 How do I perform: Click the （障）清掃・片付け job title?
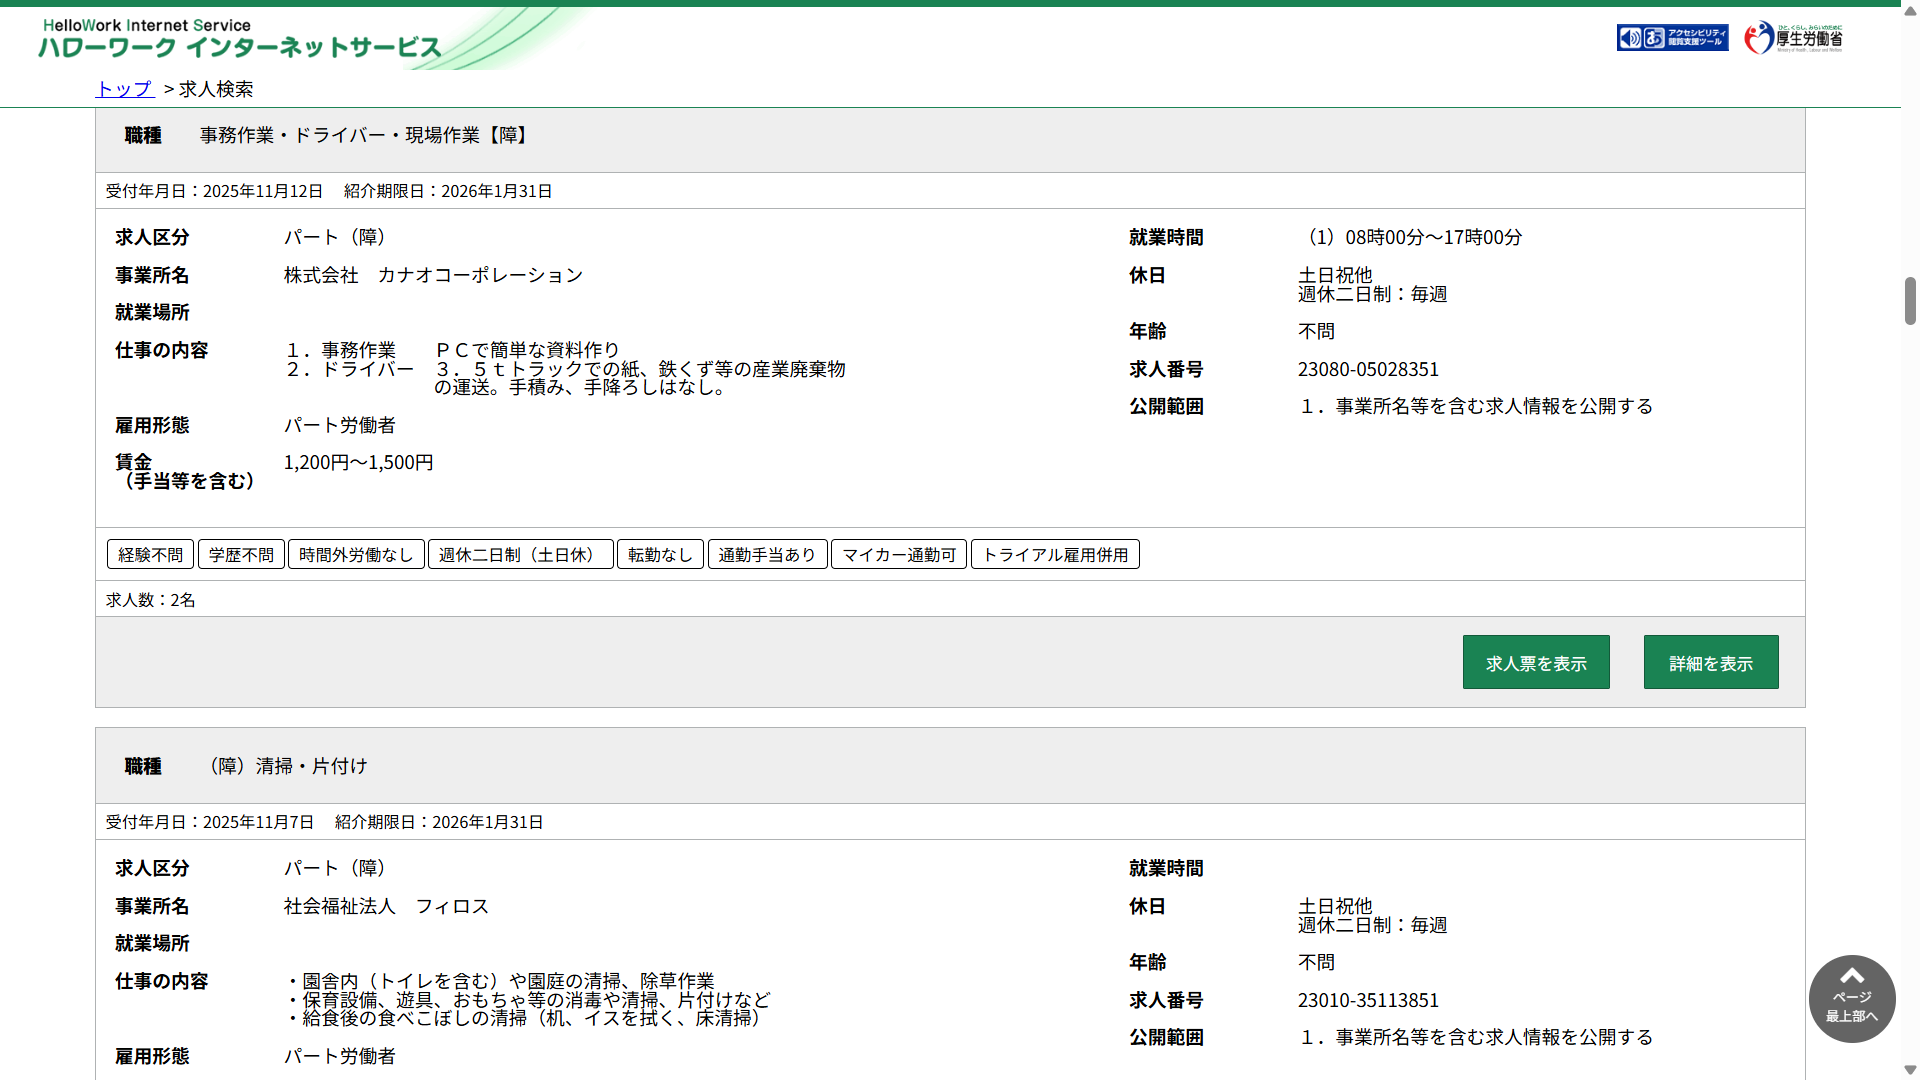287,766
